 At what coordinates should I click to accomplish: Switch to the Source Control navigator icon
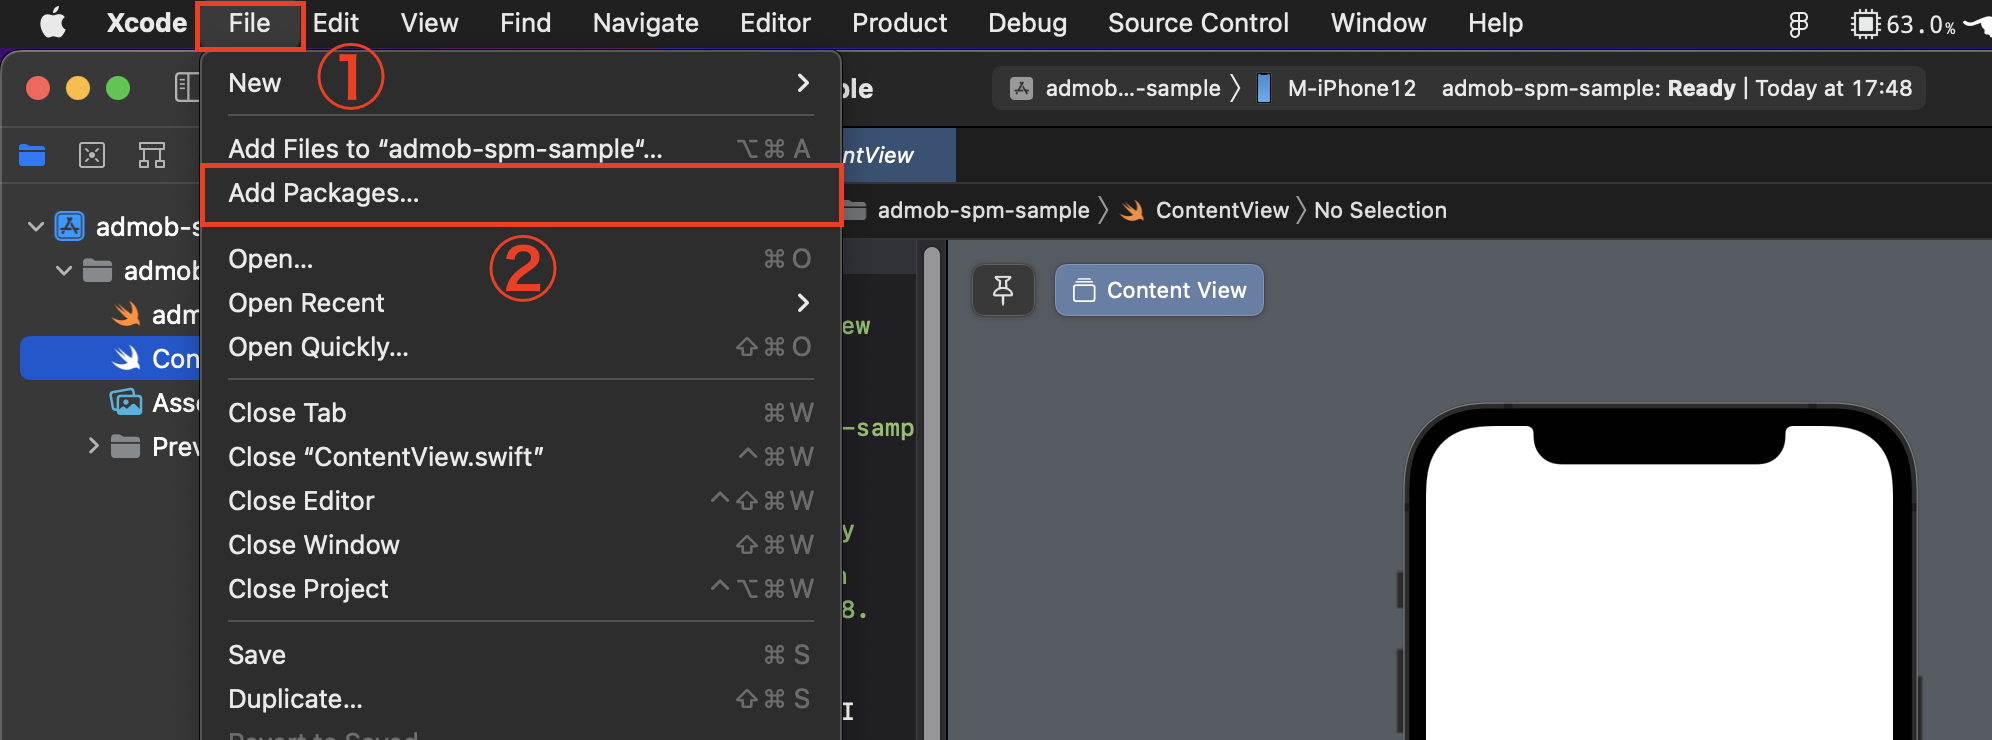click(92, 155)
